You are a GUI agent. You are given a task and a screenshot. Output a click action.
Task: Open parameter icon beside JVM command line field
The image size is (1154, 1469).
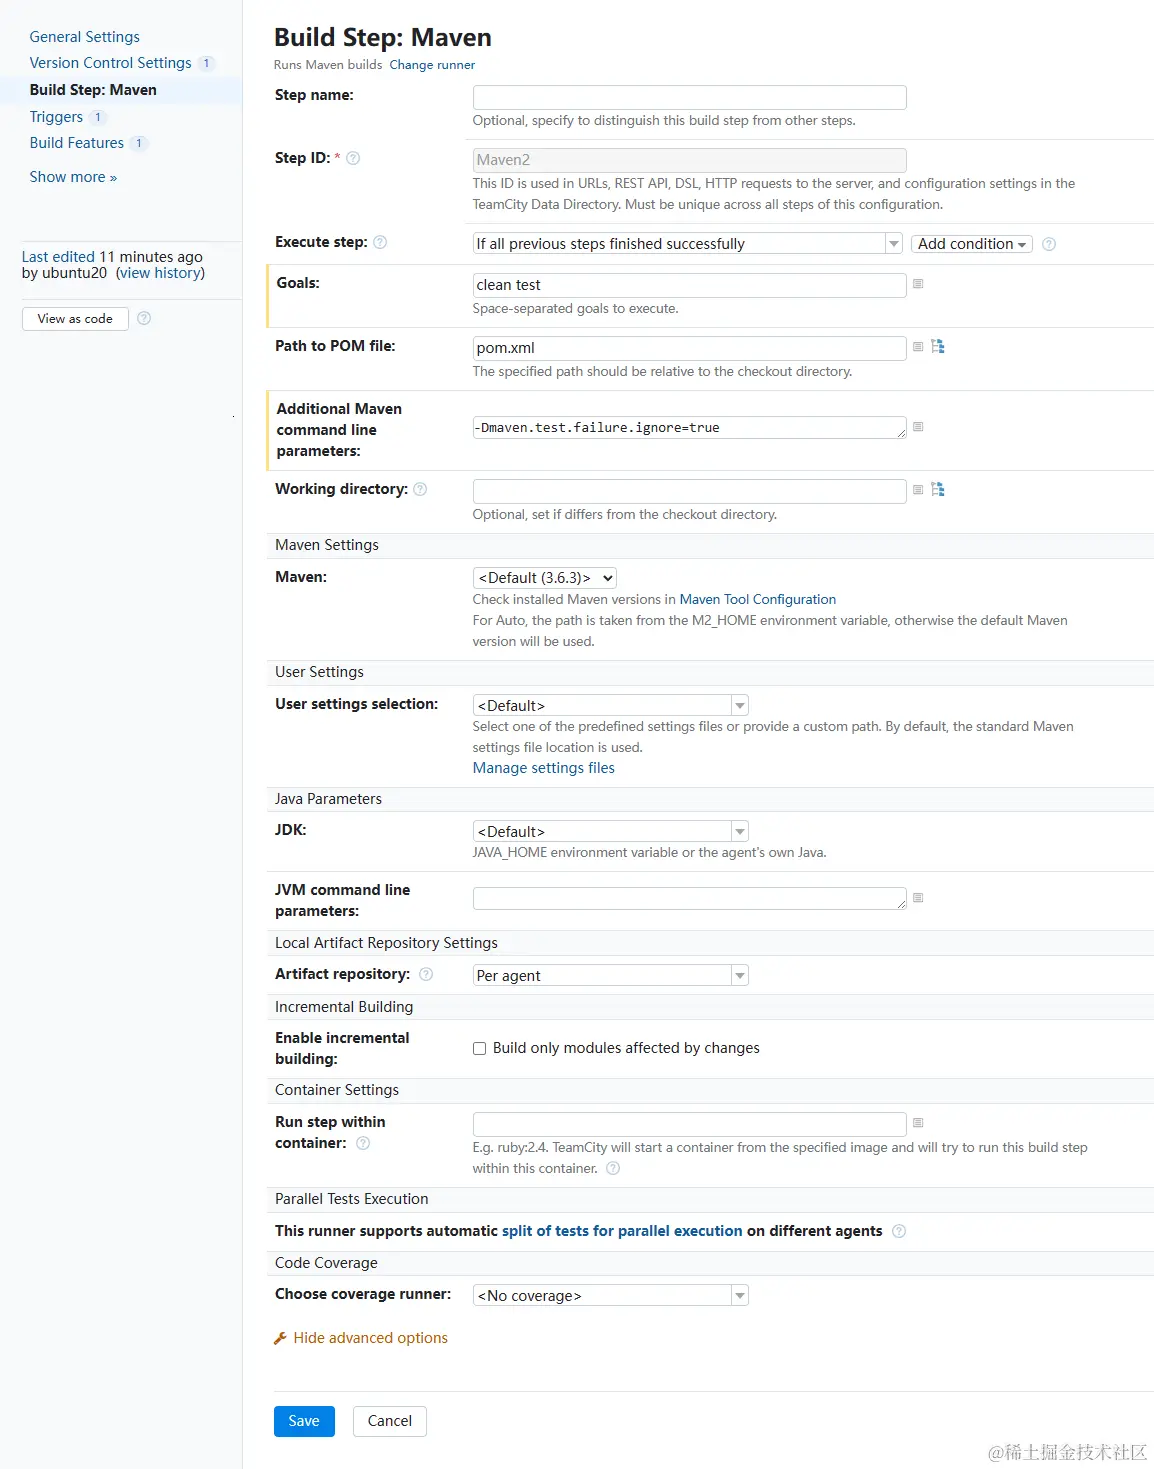(x=918, y=898)
